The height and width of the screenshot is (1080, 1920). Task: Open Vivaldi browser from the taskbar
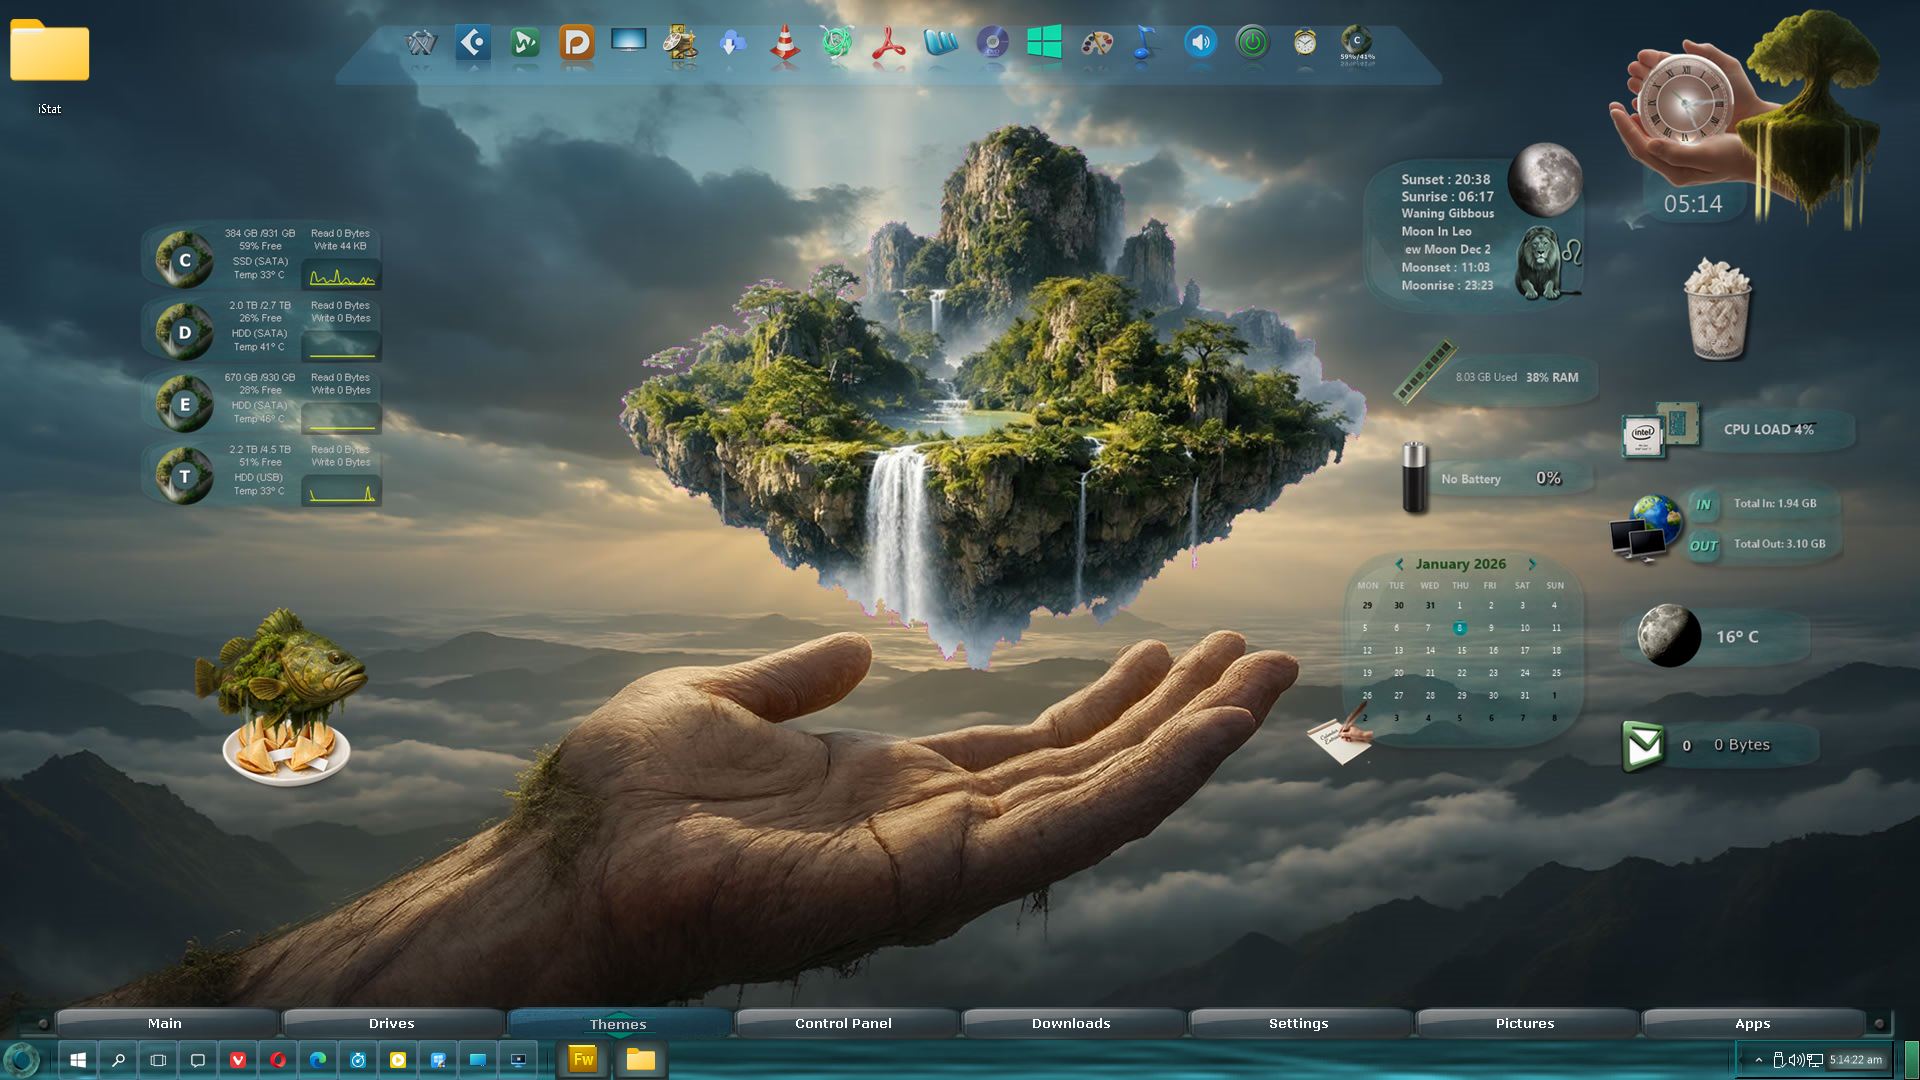[x=238, y=1060]
